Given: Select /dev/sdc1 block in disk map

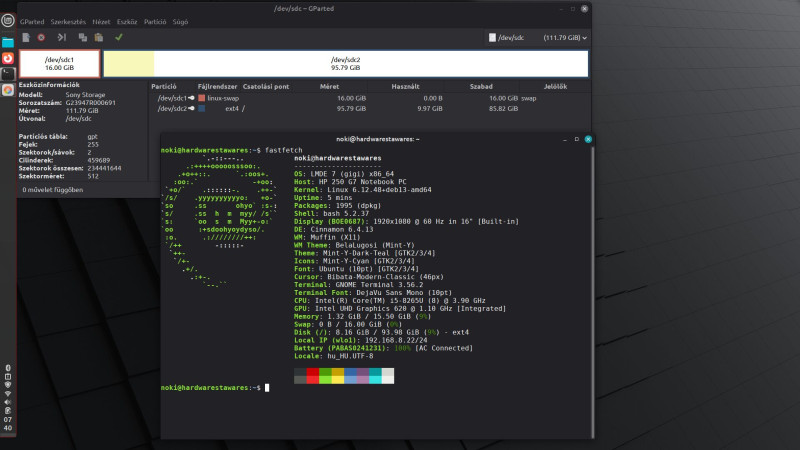Looking at the screenshot, I should (60, 64).
